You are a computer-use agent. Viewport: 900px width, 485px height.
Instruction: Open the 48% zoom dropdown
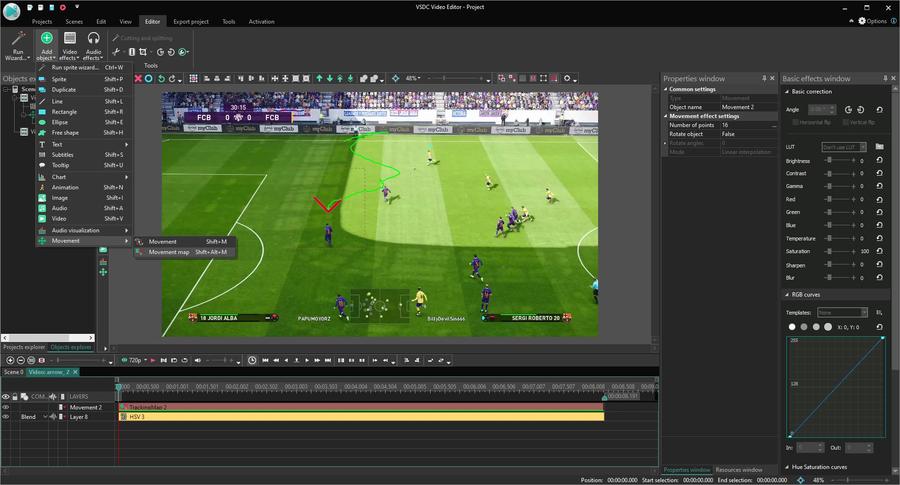(413, 79)
